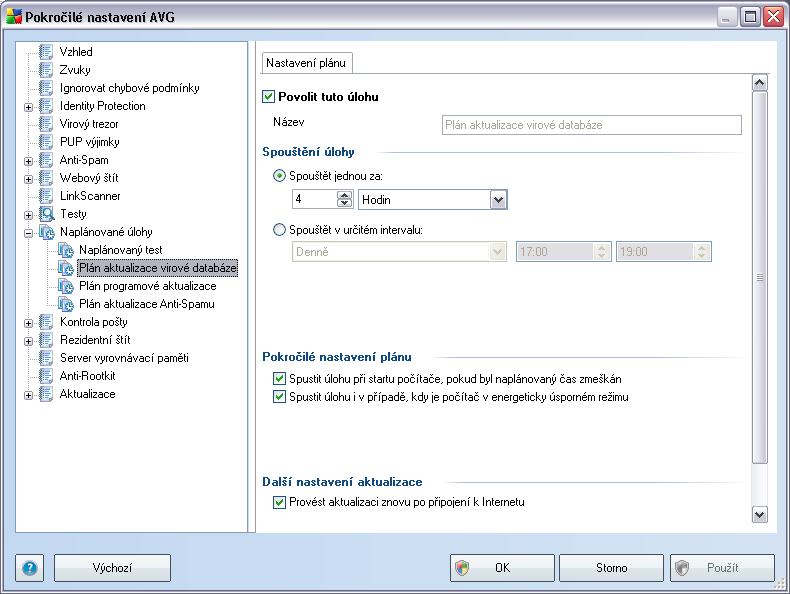
Task: Expand the Testy node
Action: click(29, 215)
